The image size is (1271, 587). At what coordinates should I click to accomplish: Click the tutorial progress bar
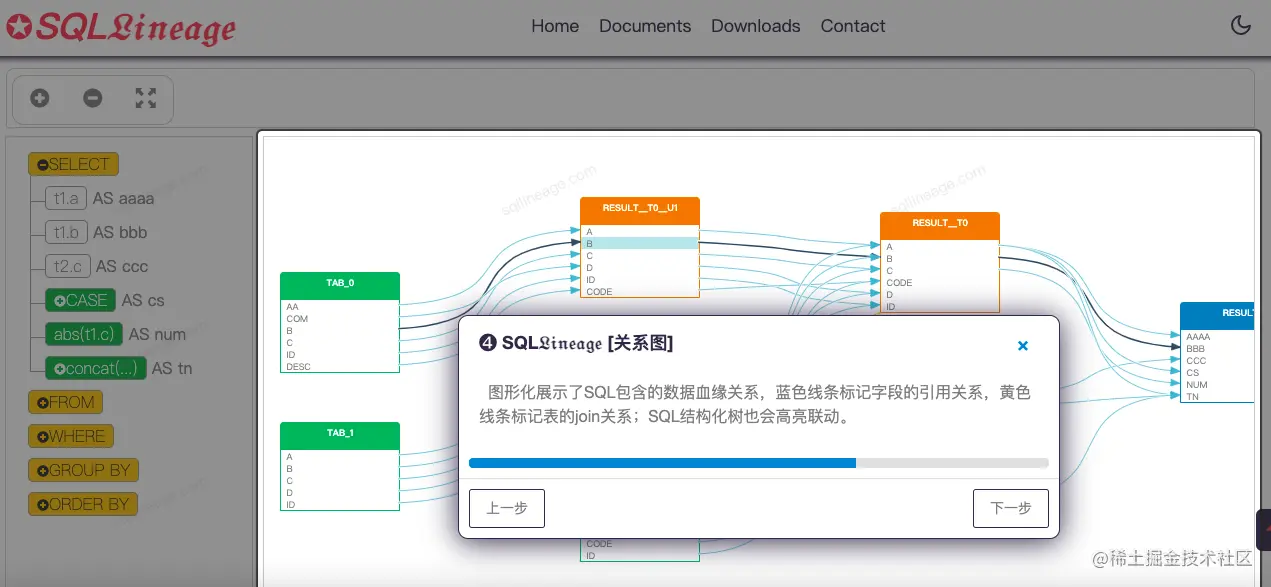[757, 463]
